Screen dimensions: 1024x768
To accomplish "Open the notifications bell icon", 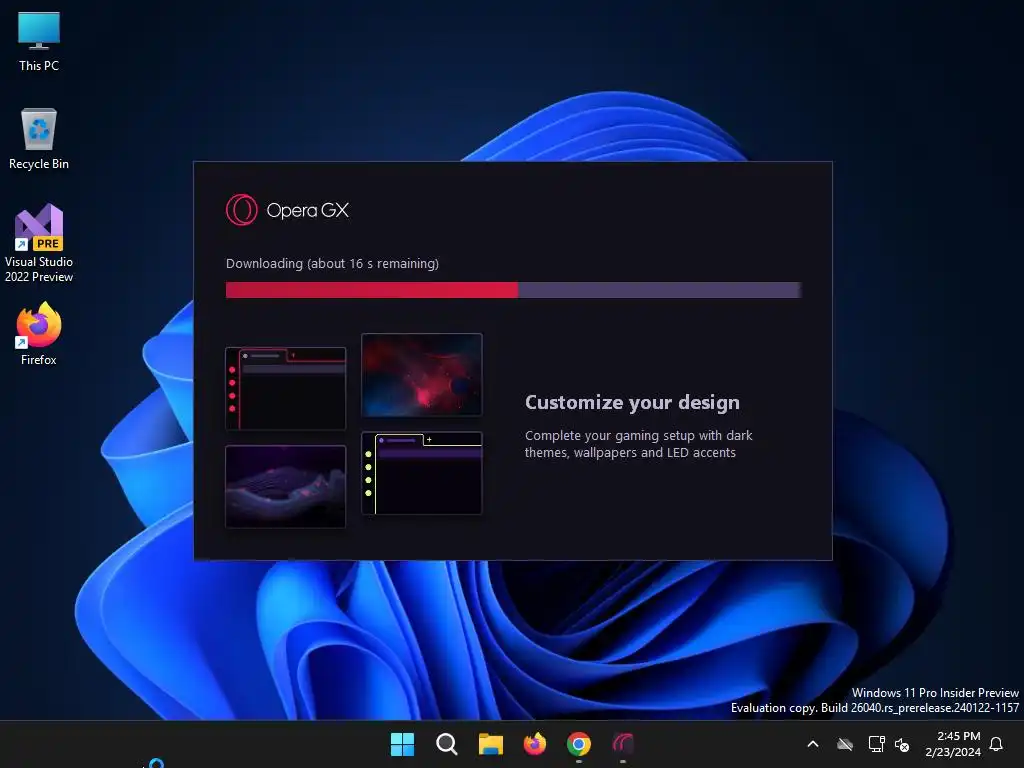I will (x=996, y=744).
